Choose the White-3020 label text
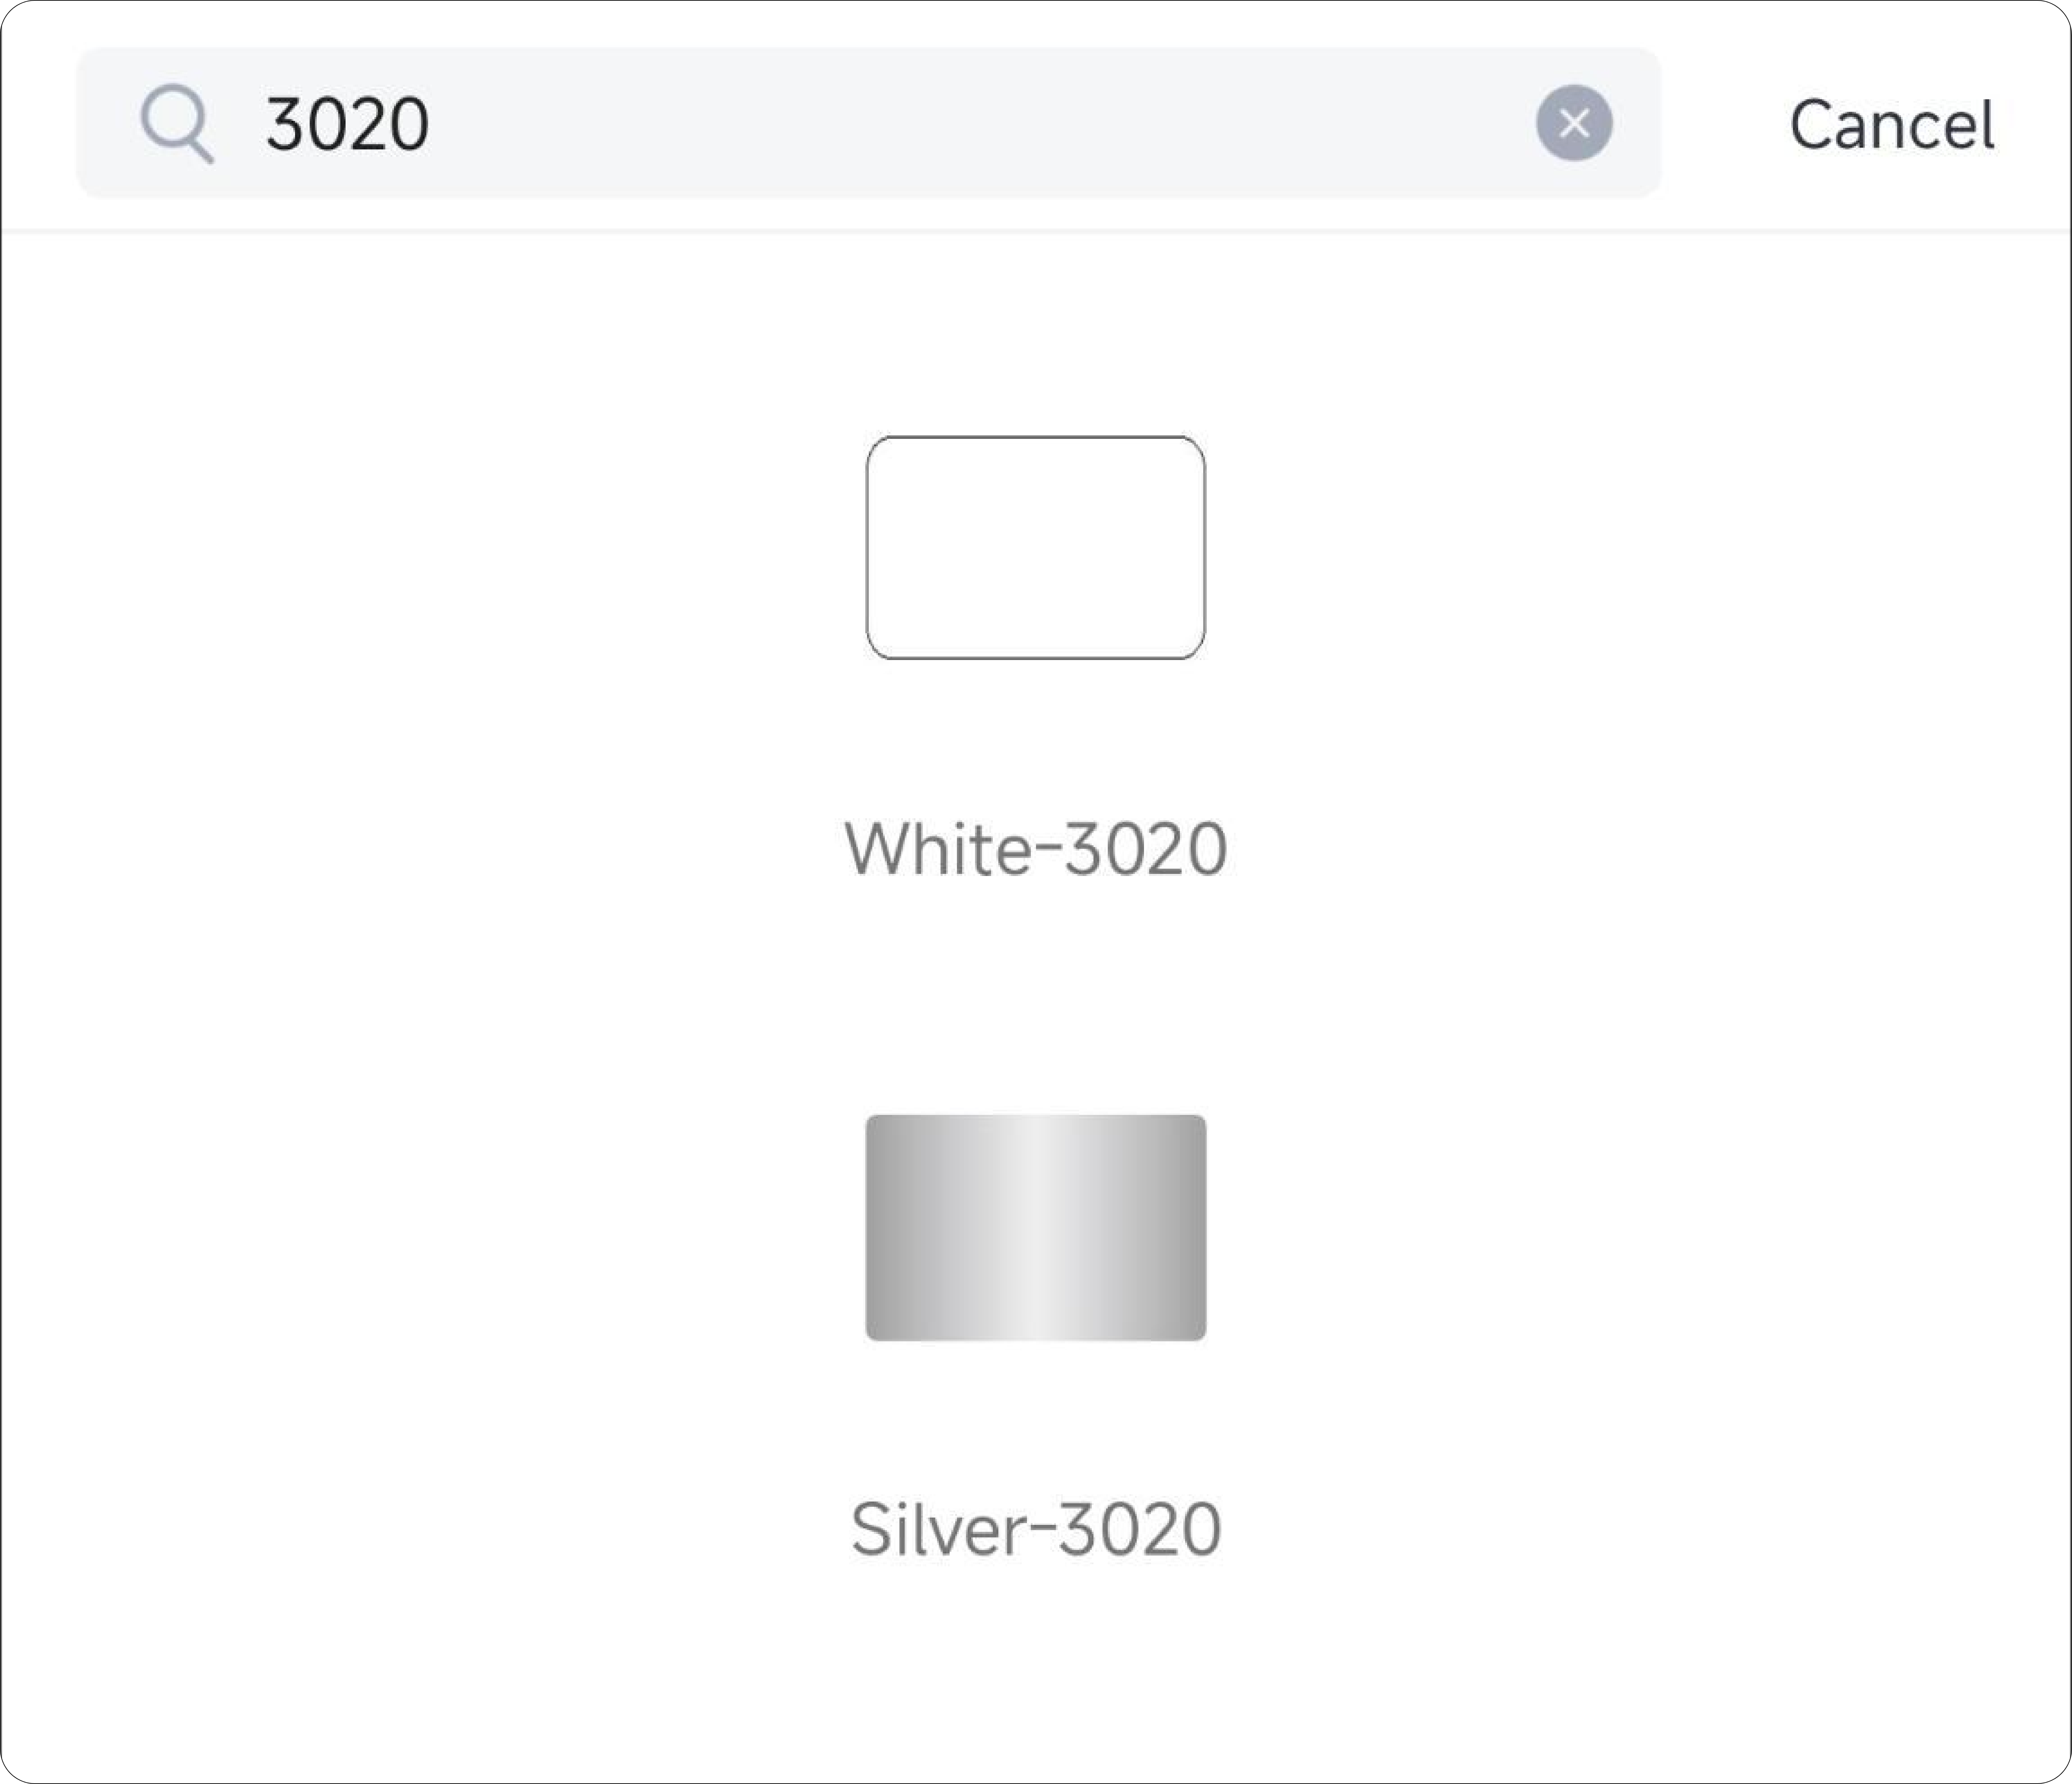 pyautogui.click(x=1035, y=849)
